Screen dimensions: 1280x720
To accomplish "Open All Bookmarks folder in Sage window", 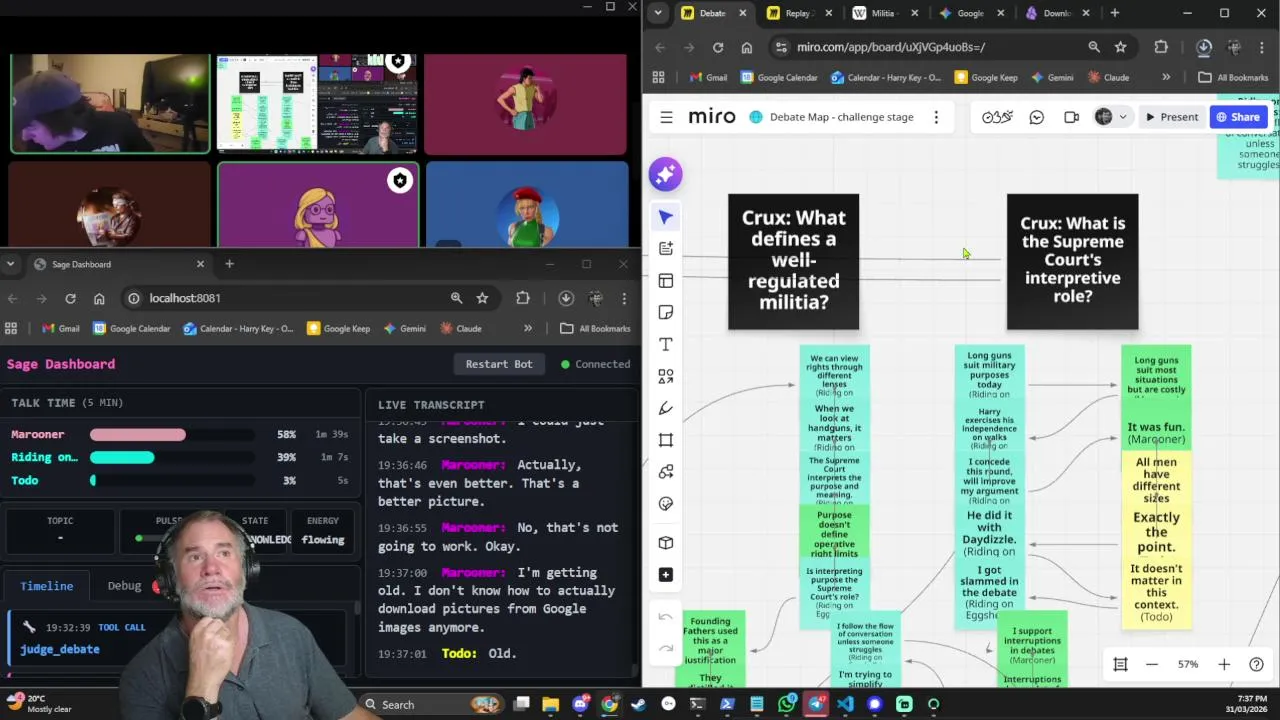I will click(x=595, y=328).
